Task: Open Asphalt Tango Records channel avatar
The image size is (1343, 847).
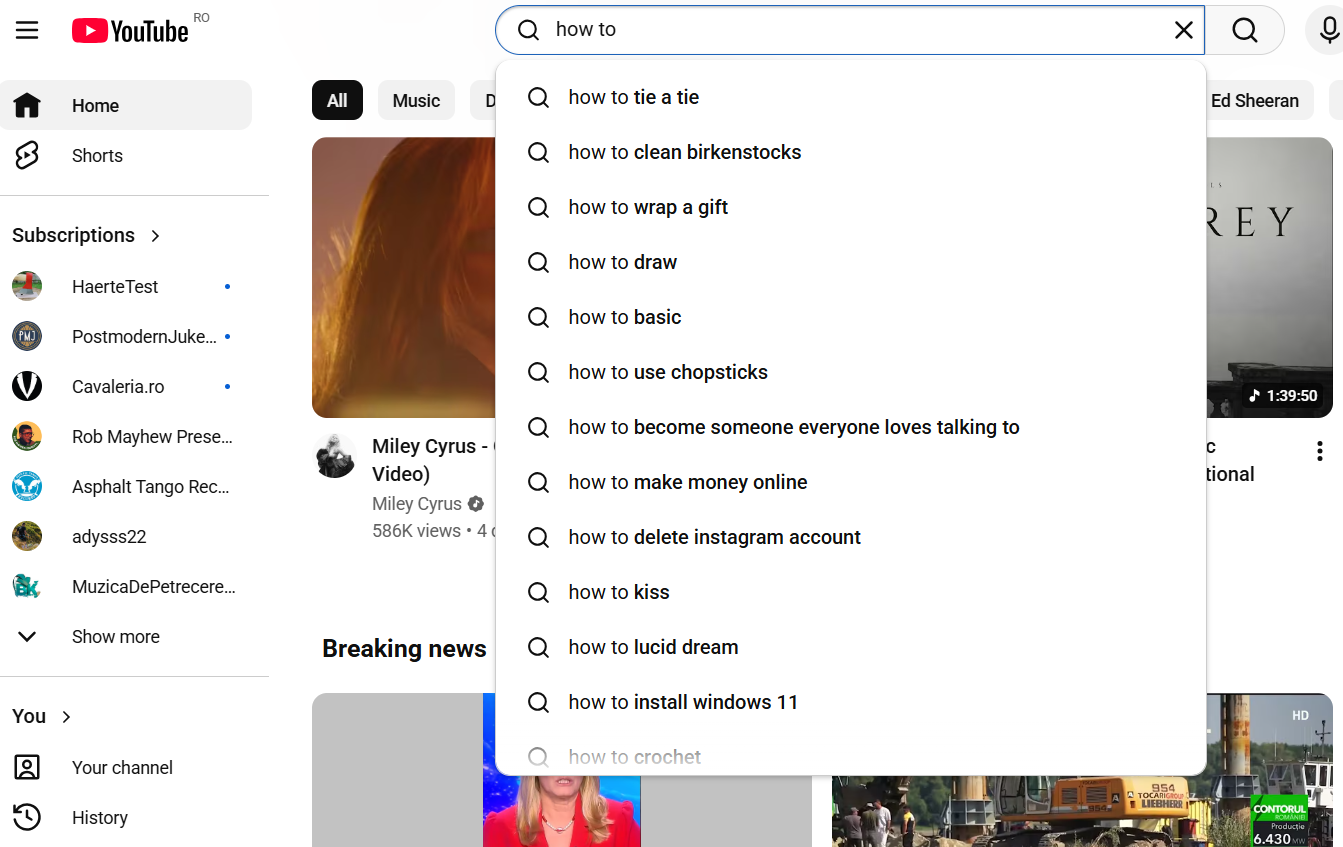Action: tap(27, 486)
